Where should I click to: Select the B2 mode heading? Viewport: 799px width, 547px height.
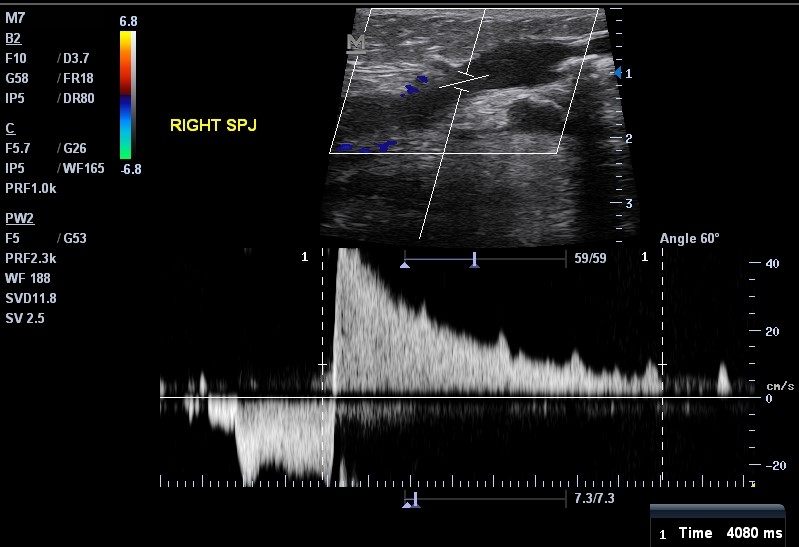click(x=13, y=39)
